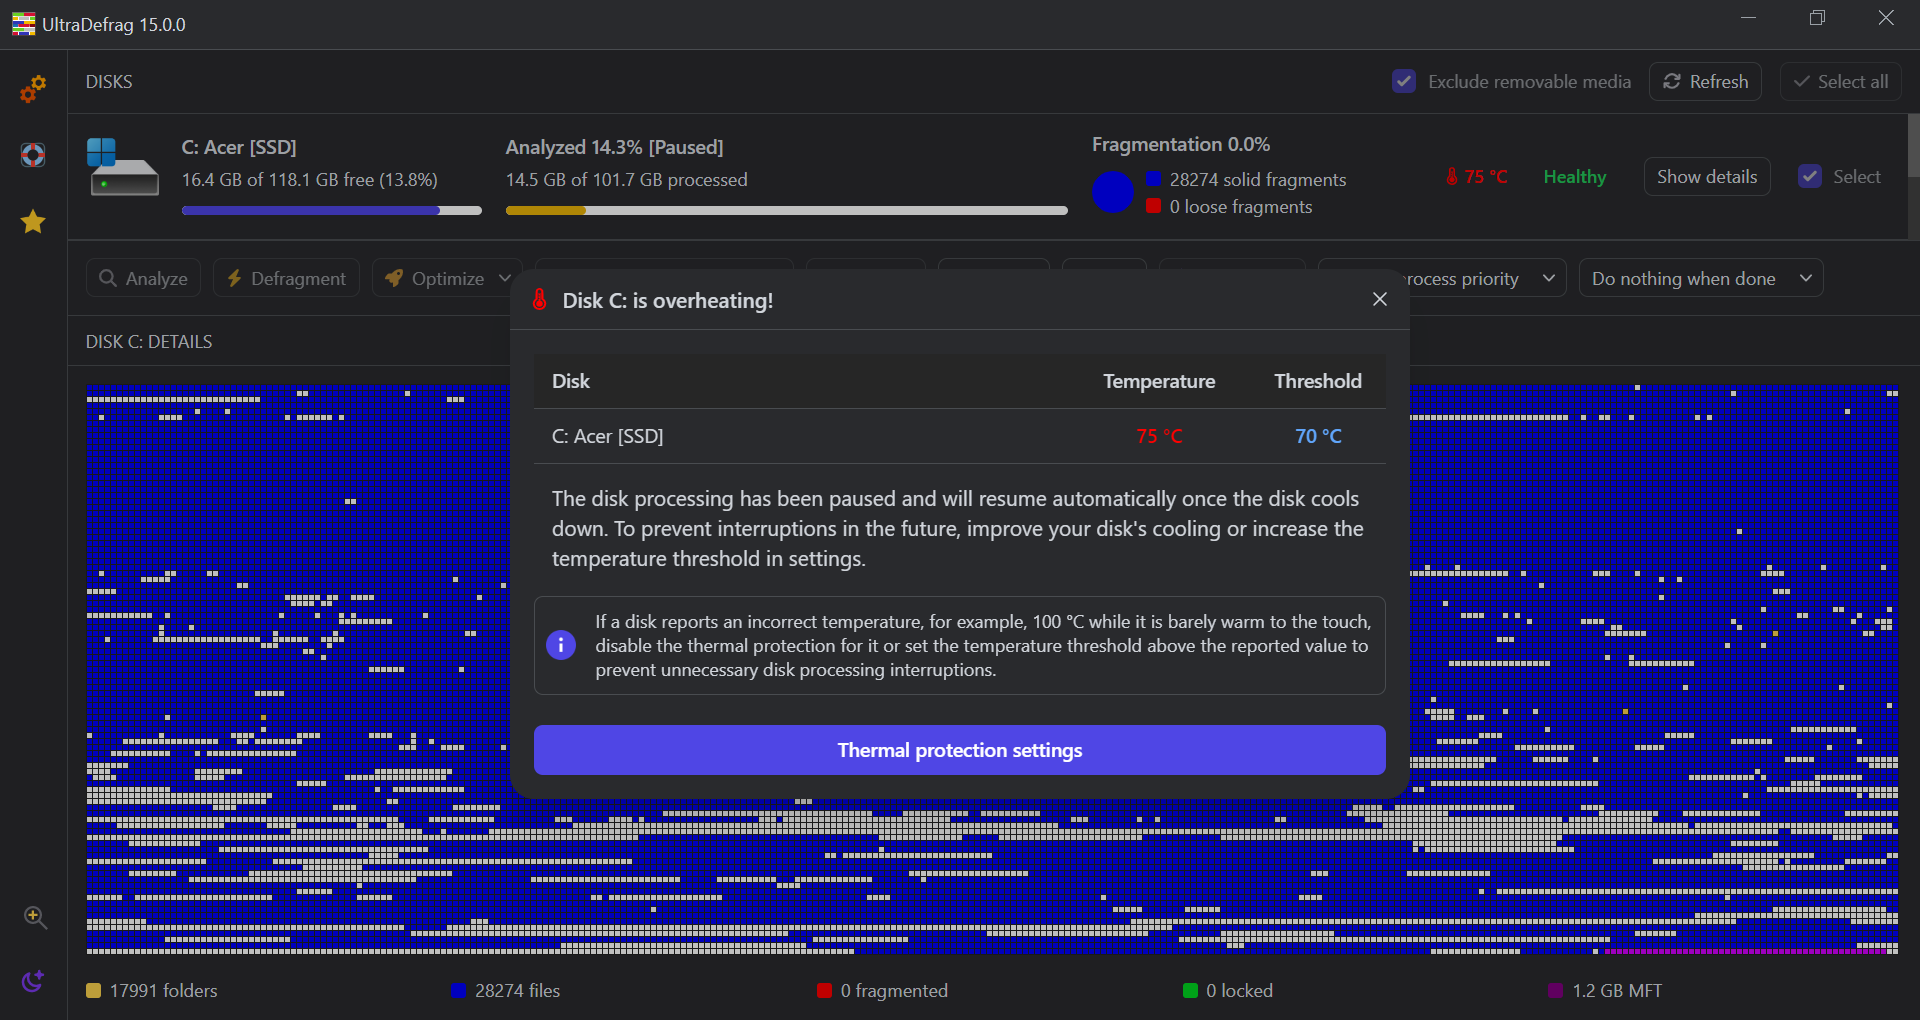
Task: Click the Analyze toolbar item
Action: (143, 278)
